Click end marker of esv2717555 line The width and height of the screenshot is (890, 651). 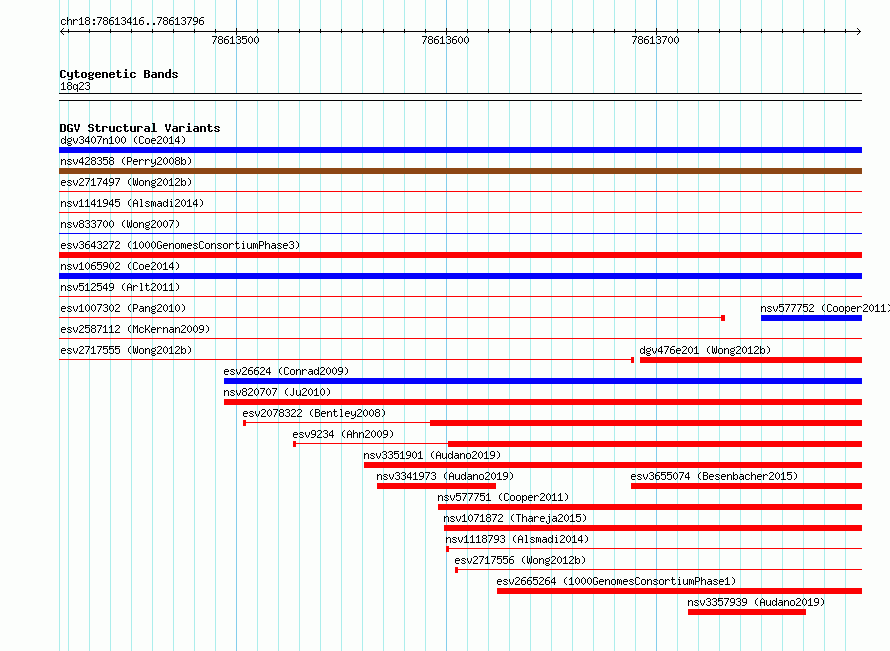(x=632, y=360)
